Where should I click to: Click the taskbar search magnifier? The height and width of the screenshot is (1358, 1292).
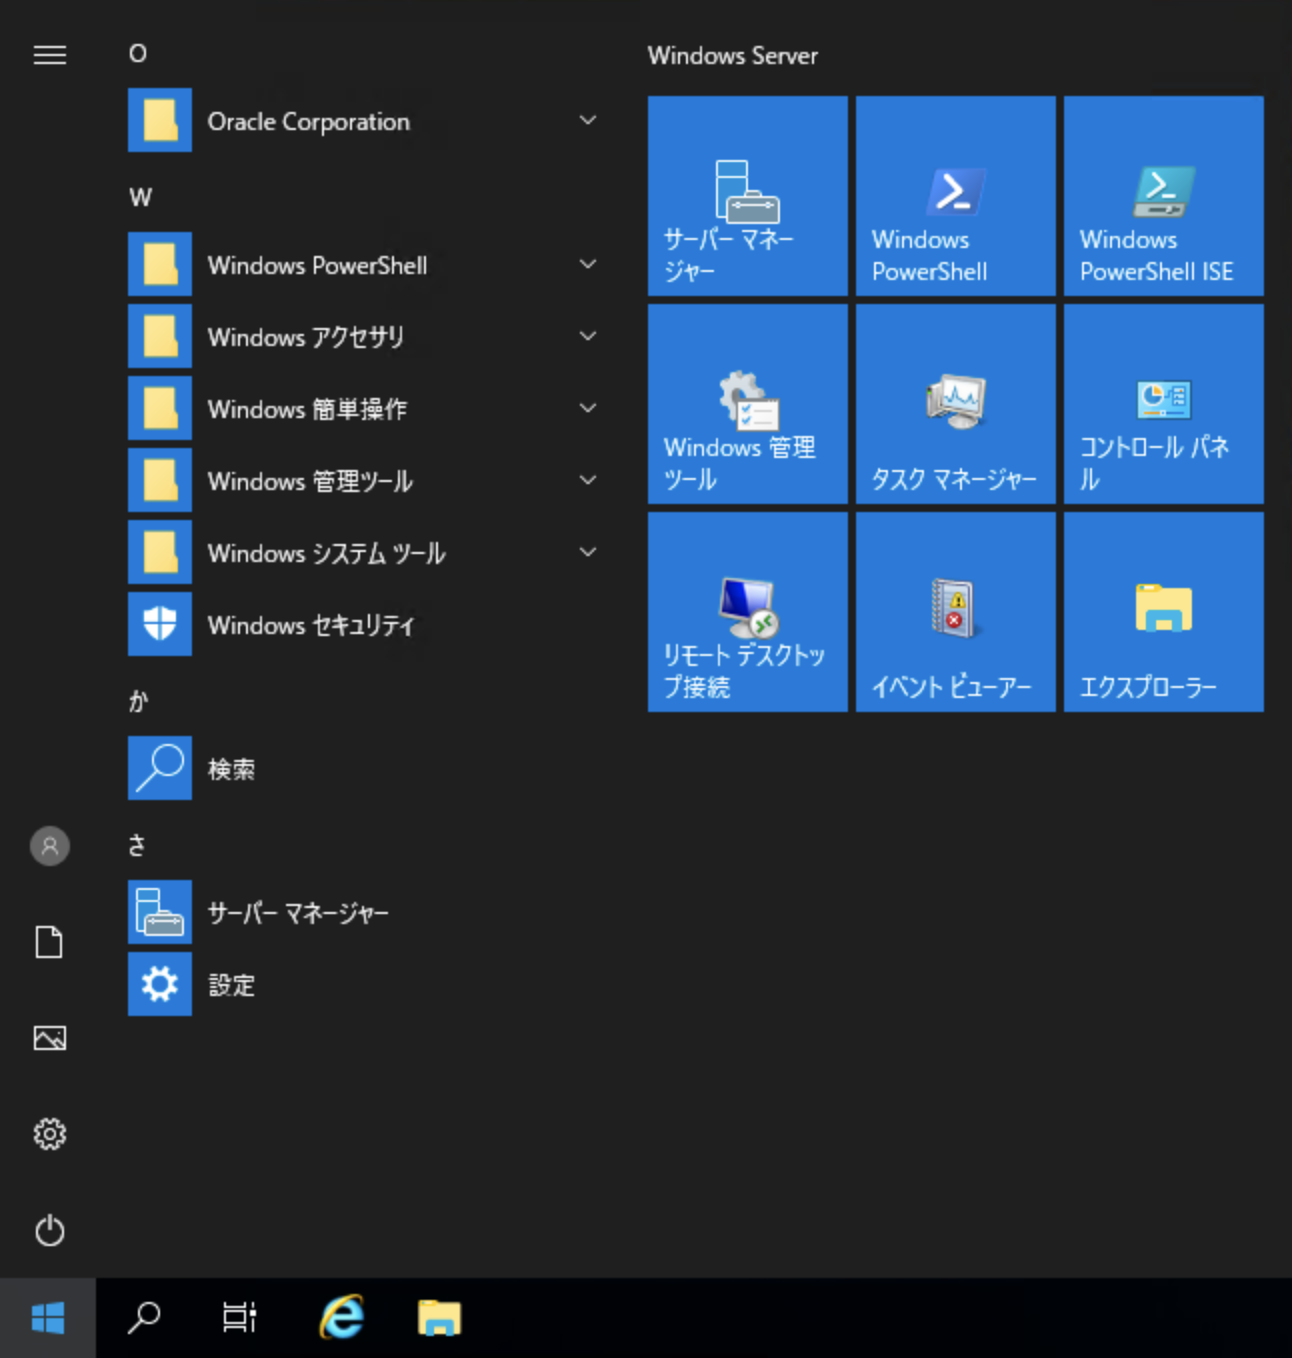pyautogui.click(x=144, y=1318)
